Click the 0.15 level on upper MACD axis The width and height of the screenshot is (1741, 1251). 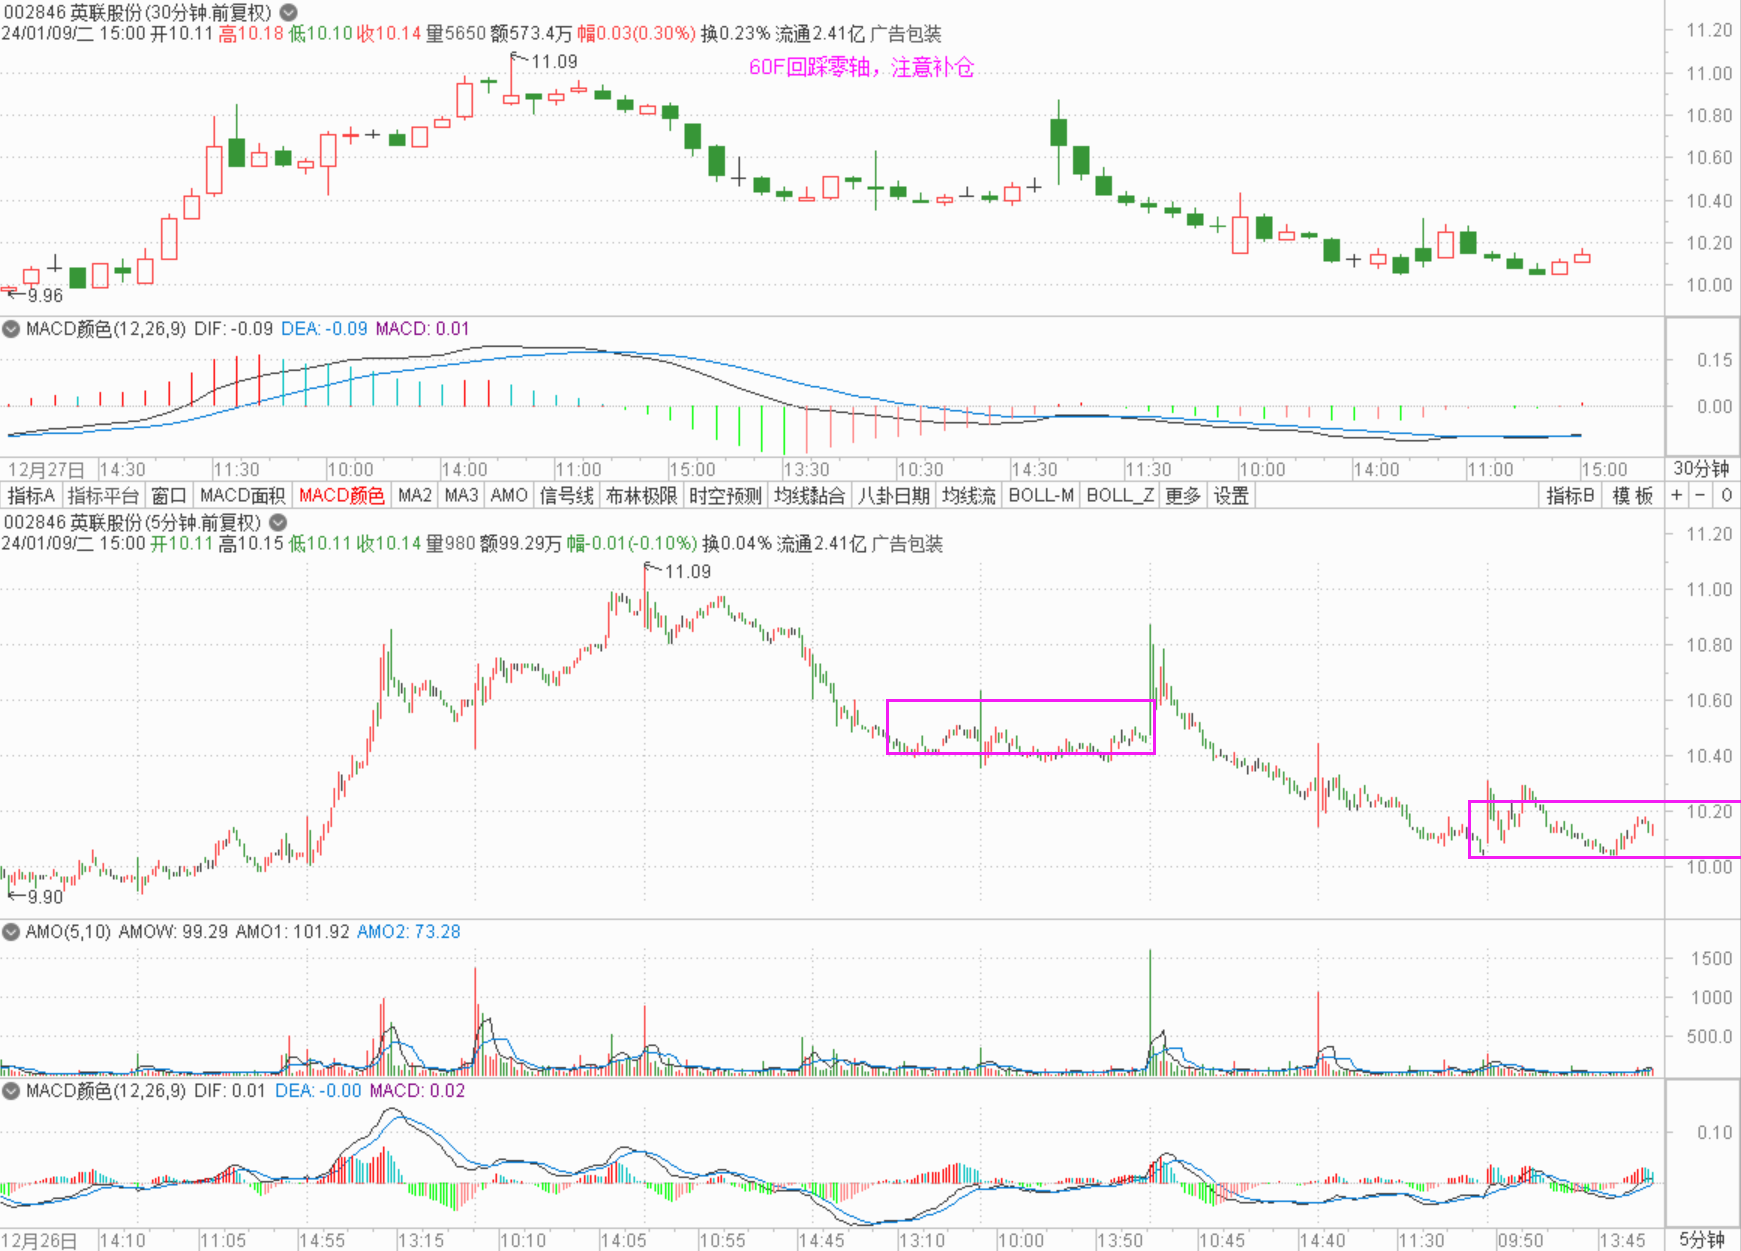[x=1714, y=360]
